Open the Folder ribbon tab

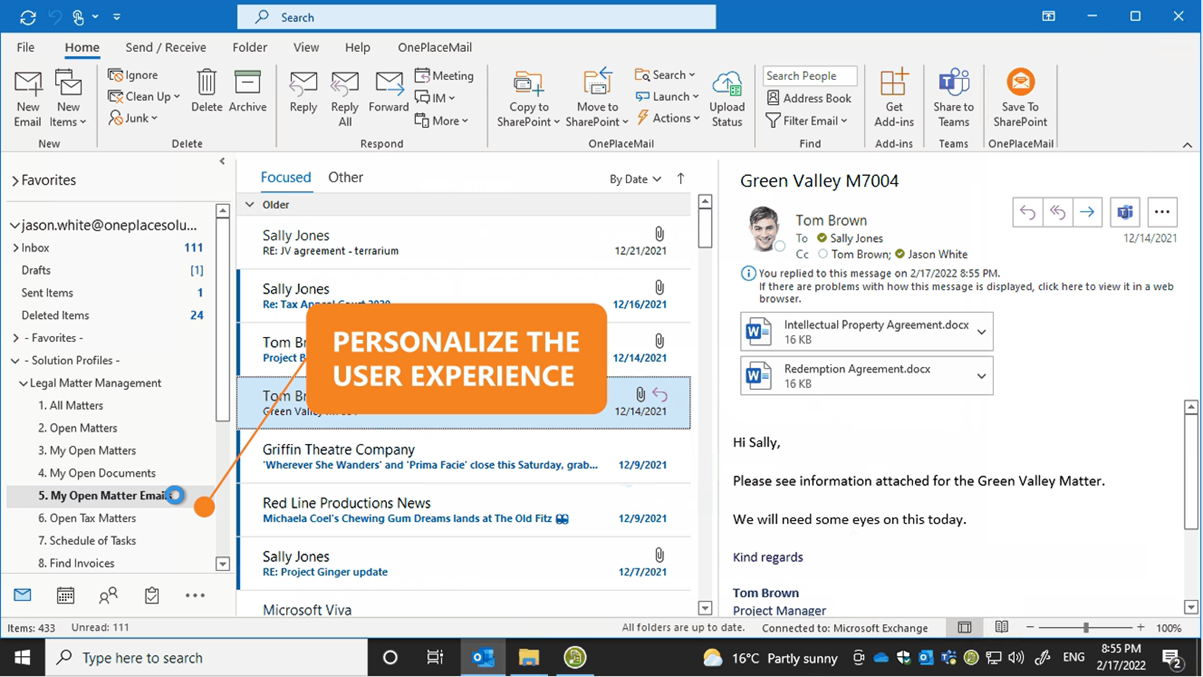pos(250,47)
